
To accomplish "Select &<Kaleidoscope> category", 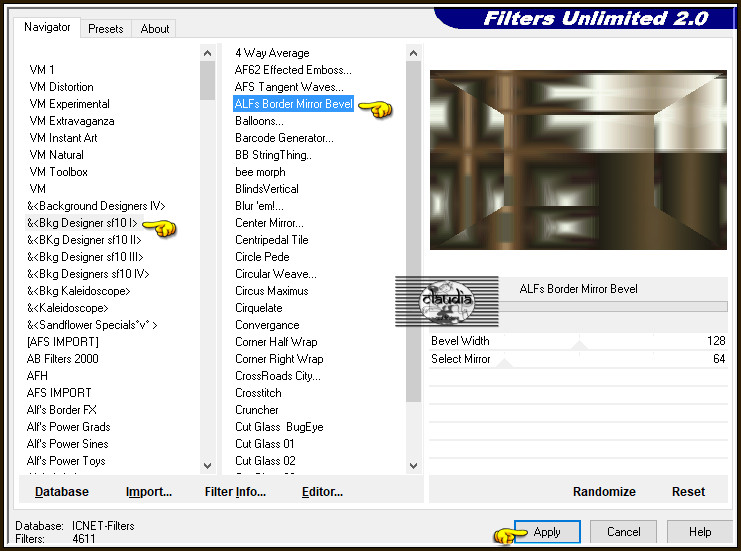I will tap(68, 308).
